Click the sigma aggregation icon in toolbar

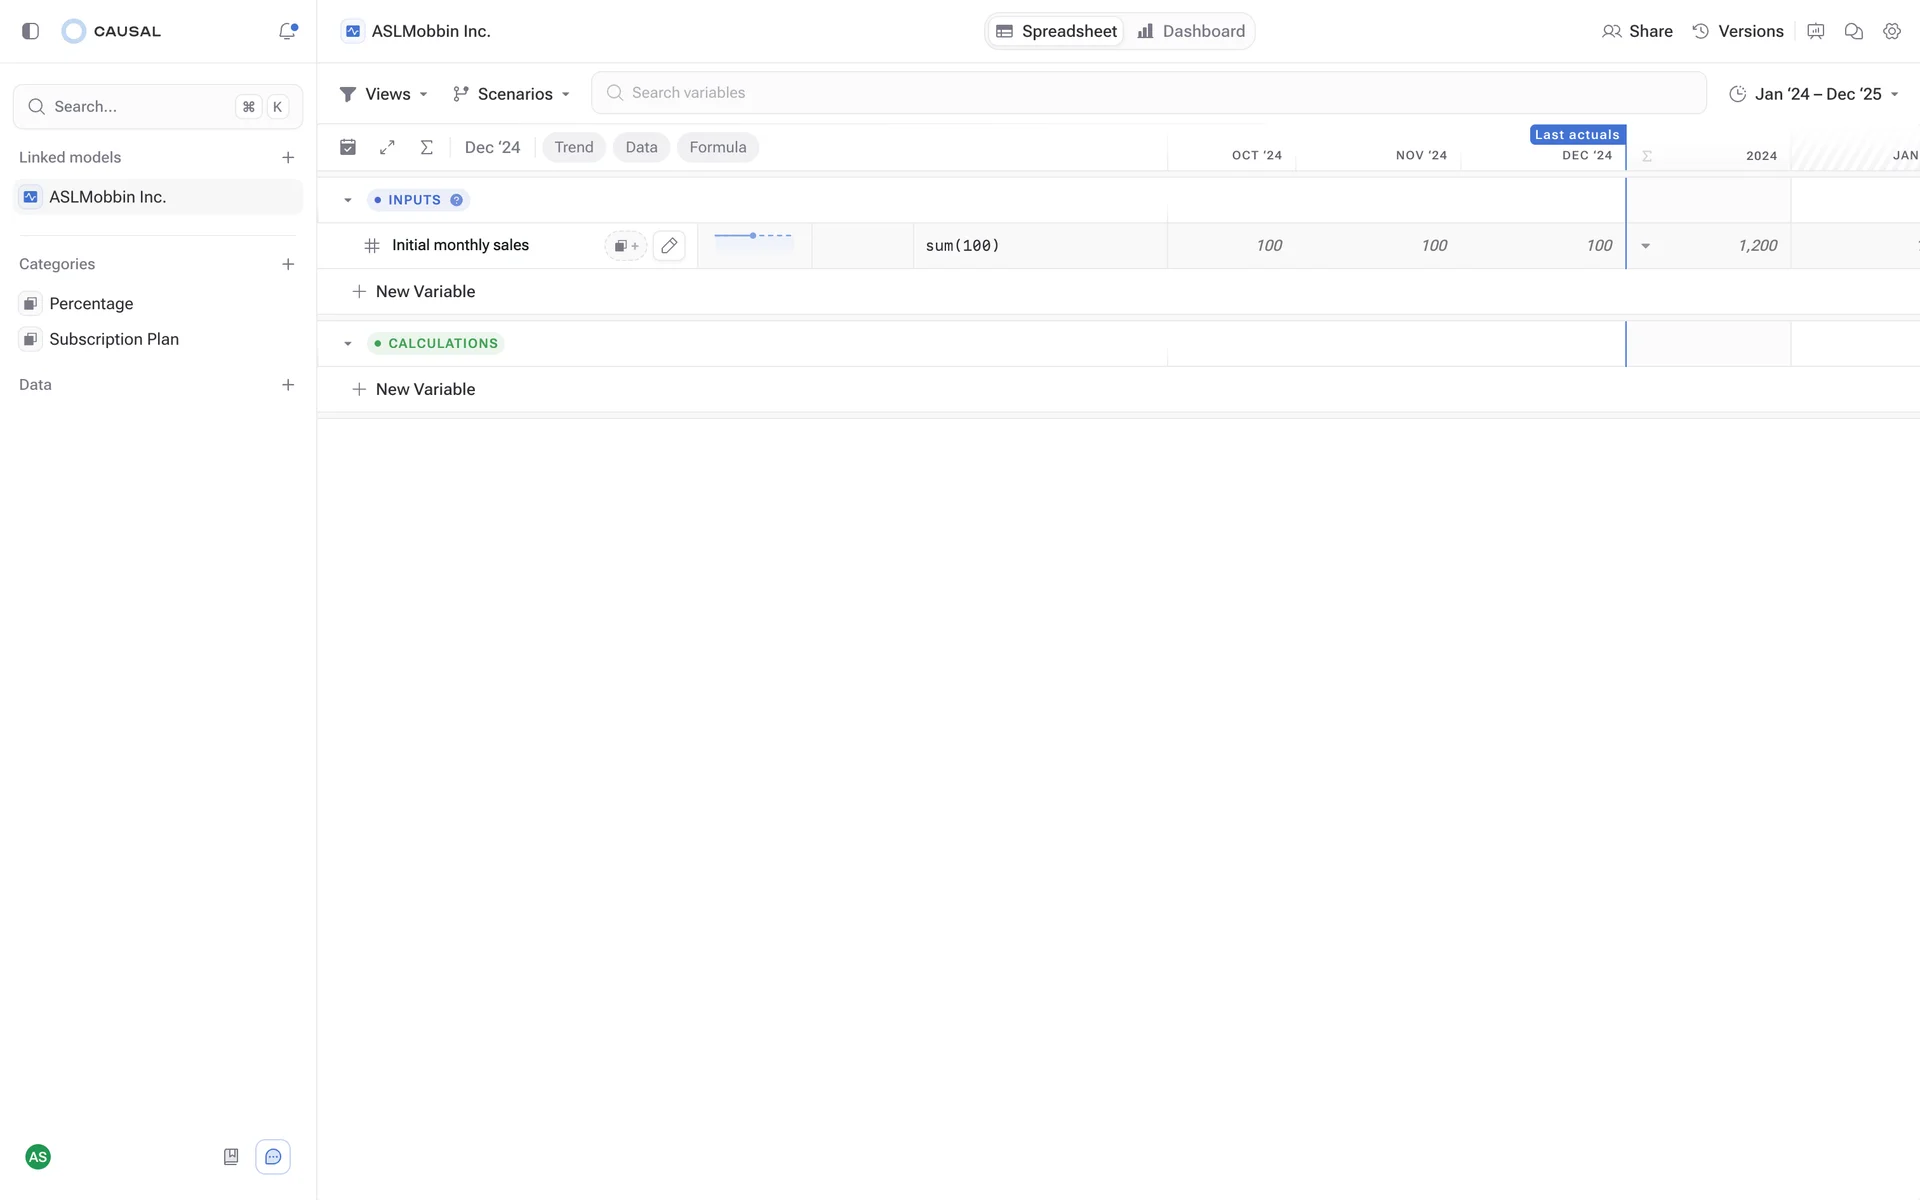point(426,147)
